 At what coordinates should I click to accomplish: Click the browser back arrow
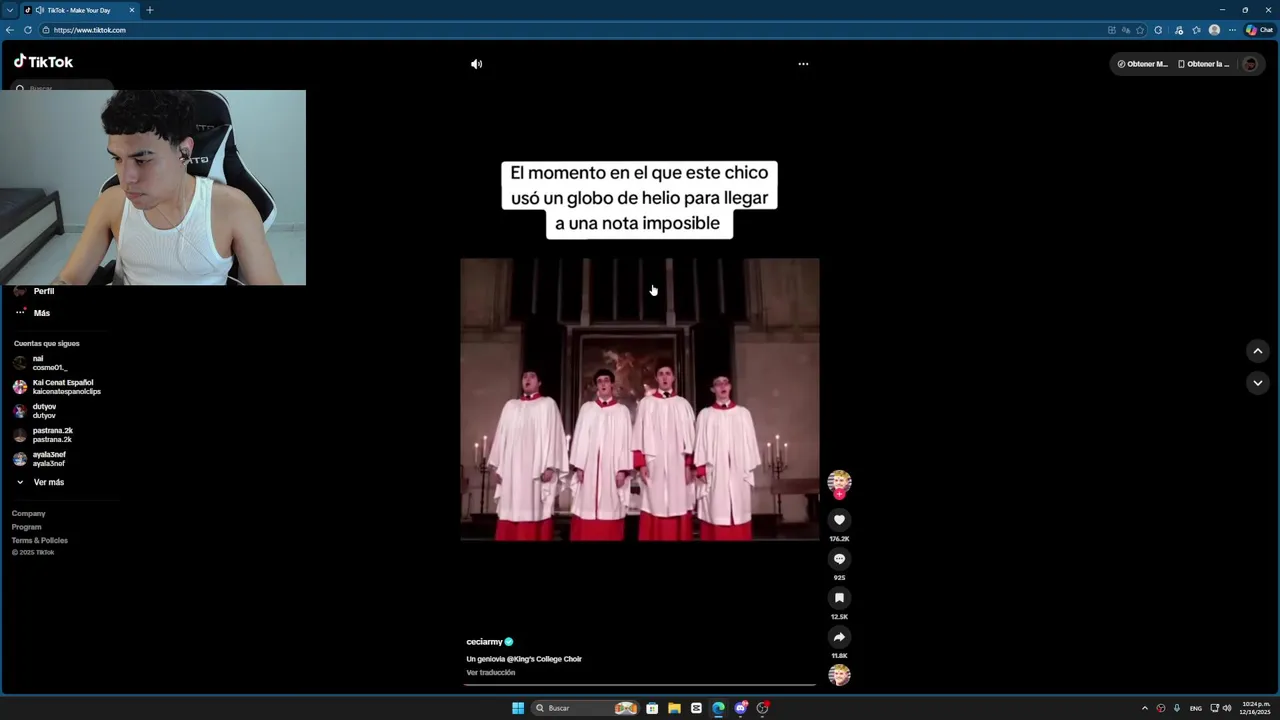click(x=10, y=30)
